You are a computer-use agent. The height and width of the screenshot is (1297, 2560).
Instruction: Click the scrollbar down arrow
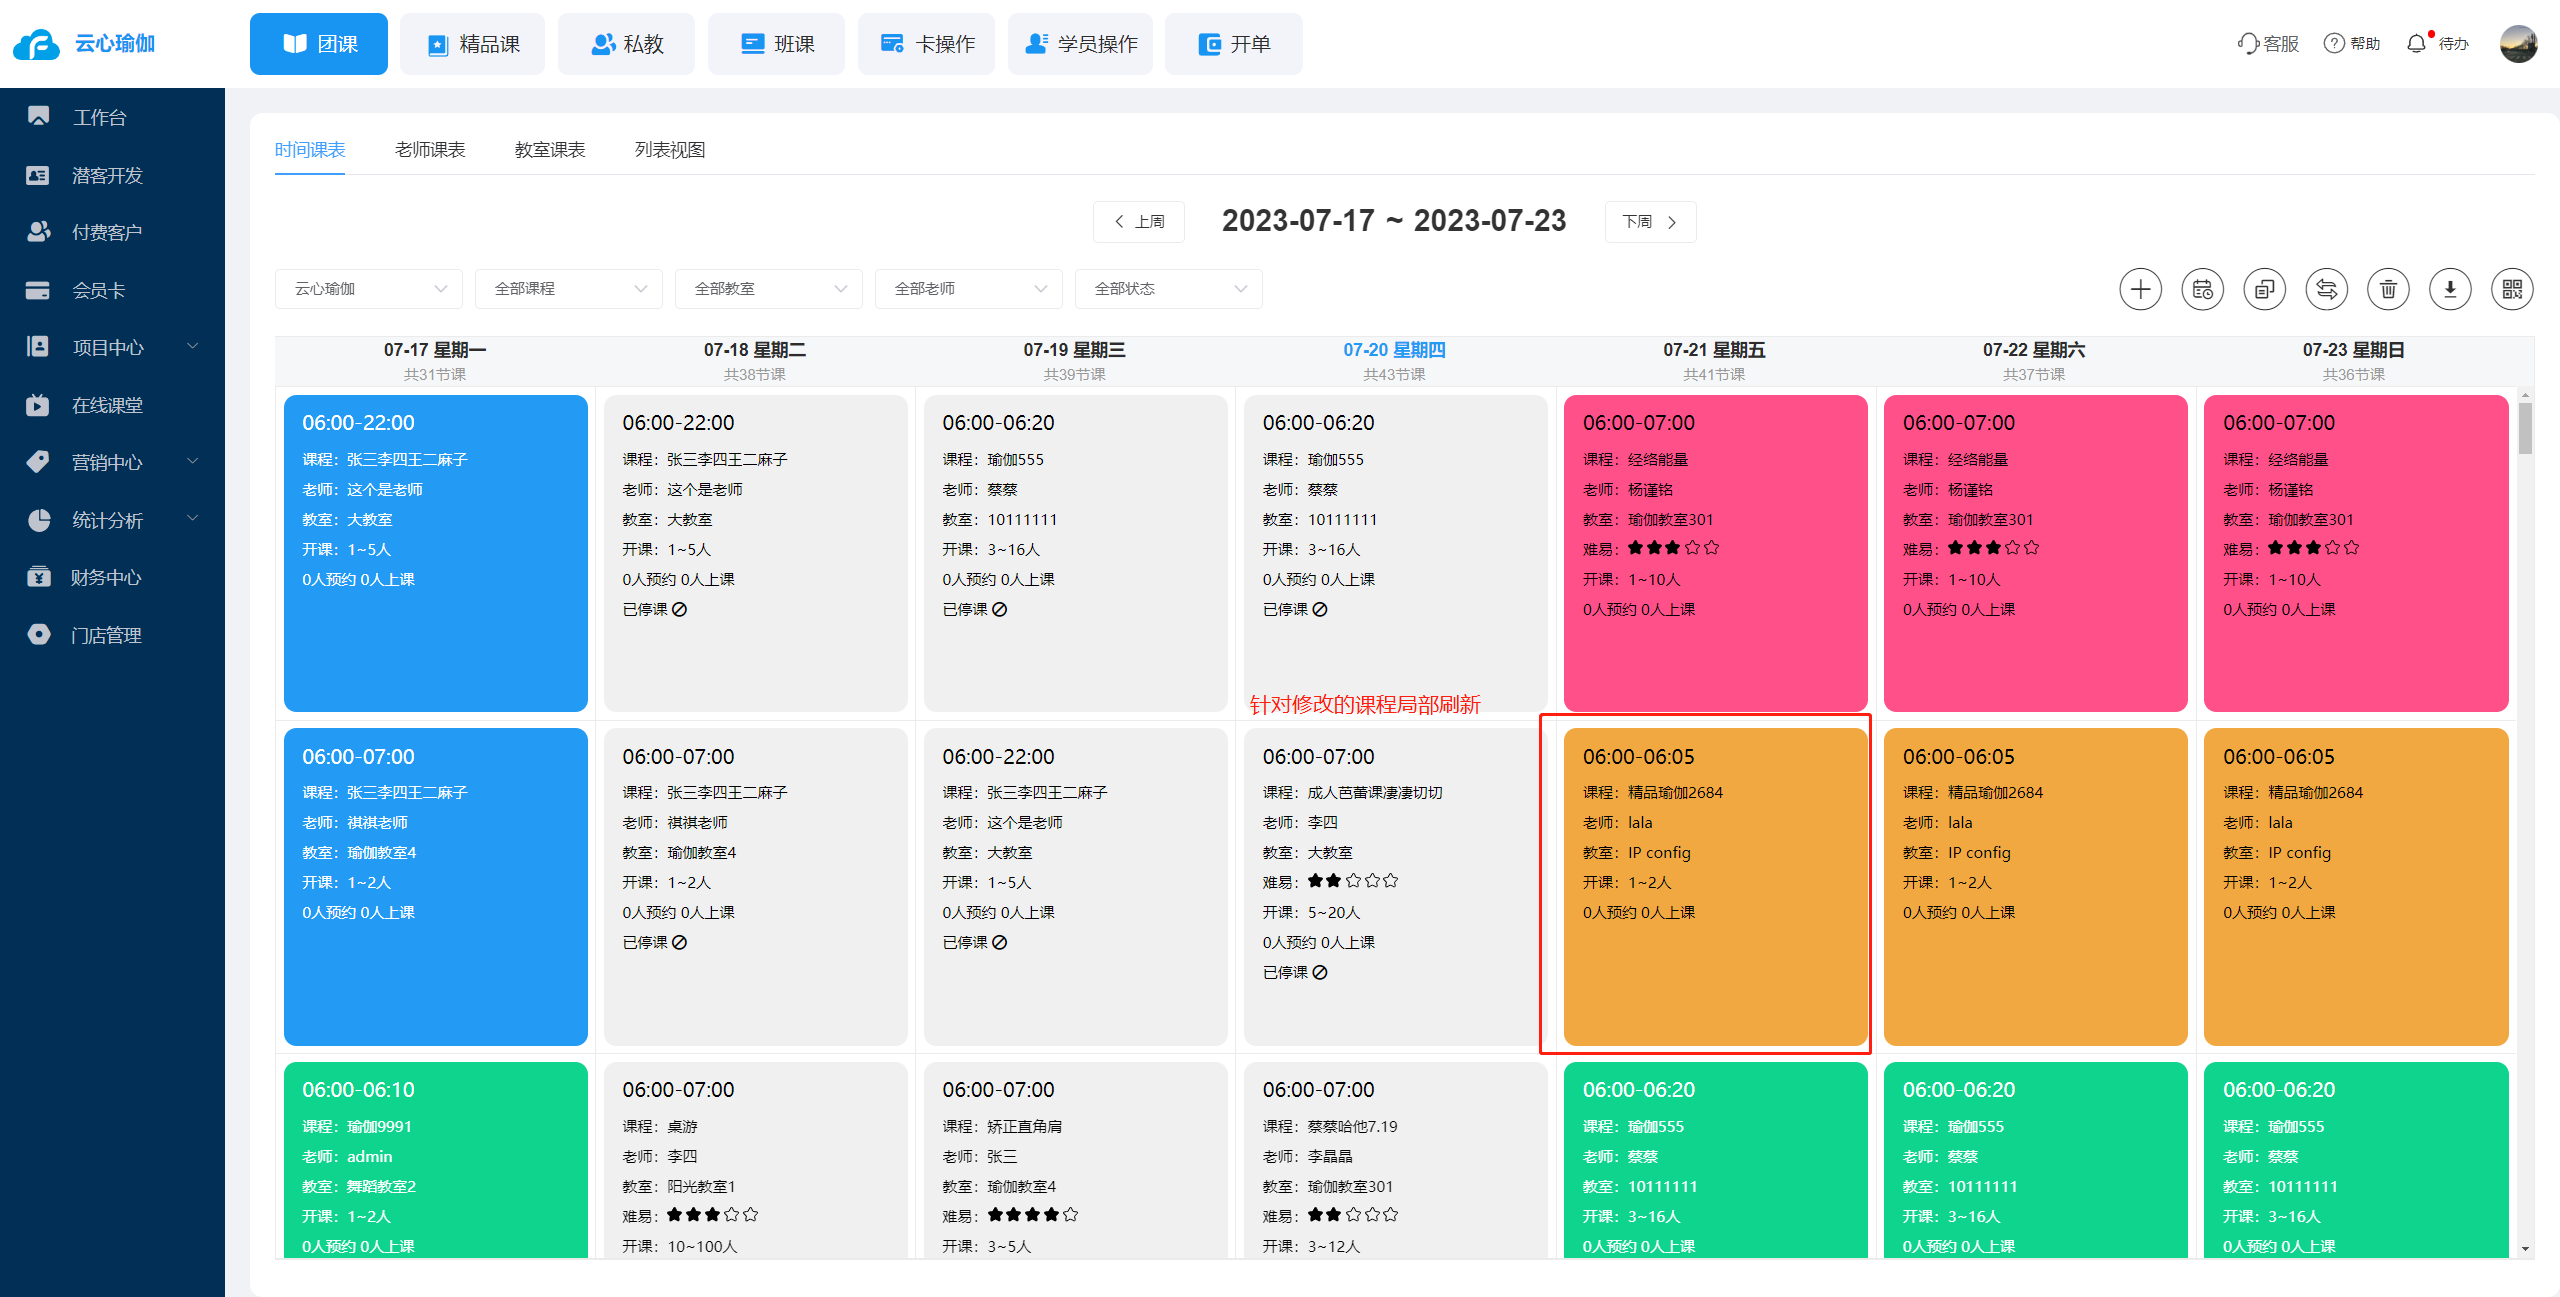pyautogui.click(x=2525, y=1249)
